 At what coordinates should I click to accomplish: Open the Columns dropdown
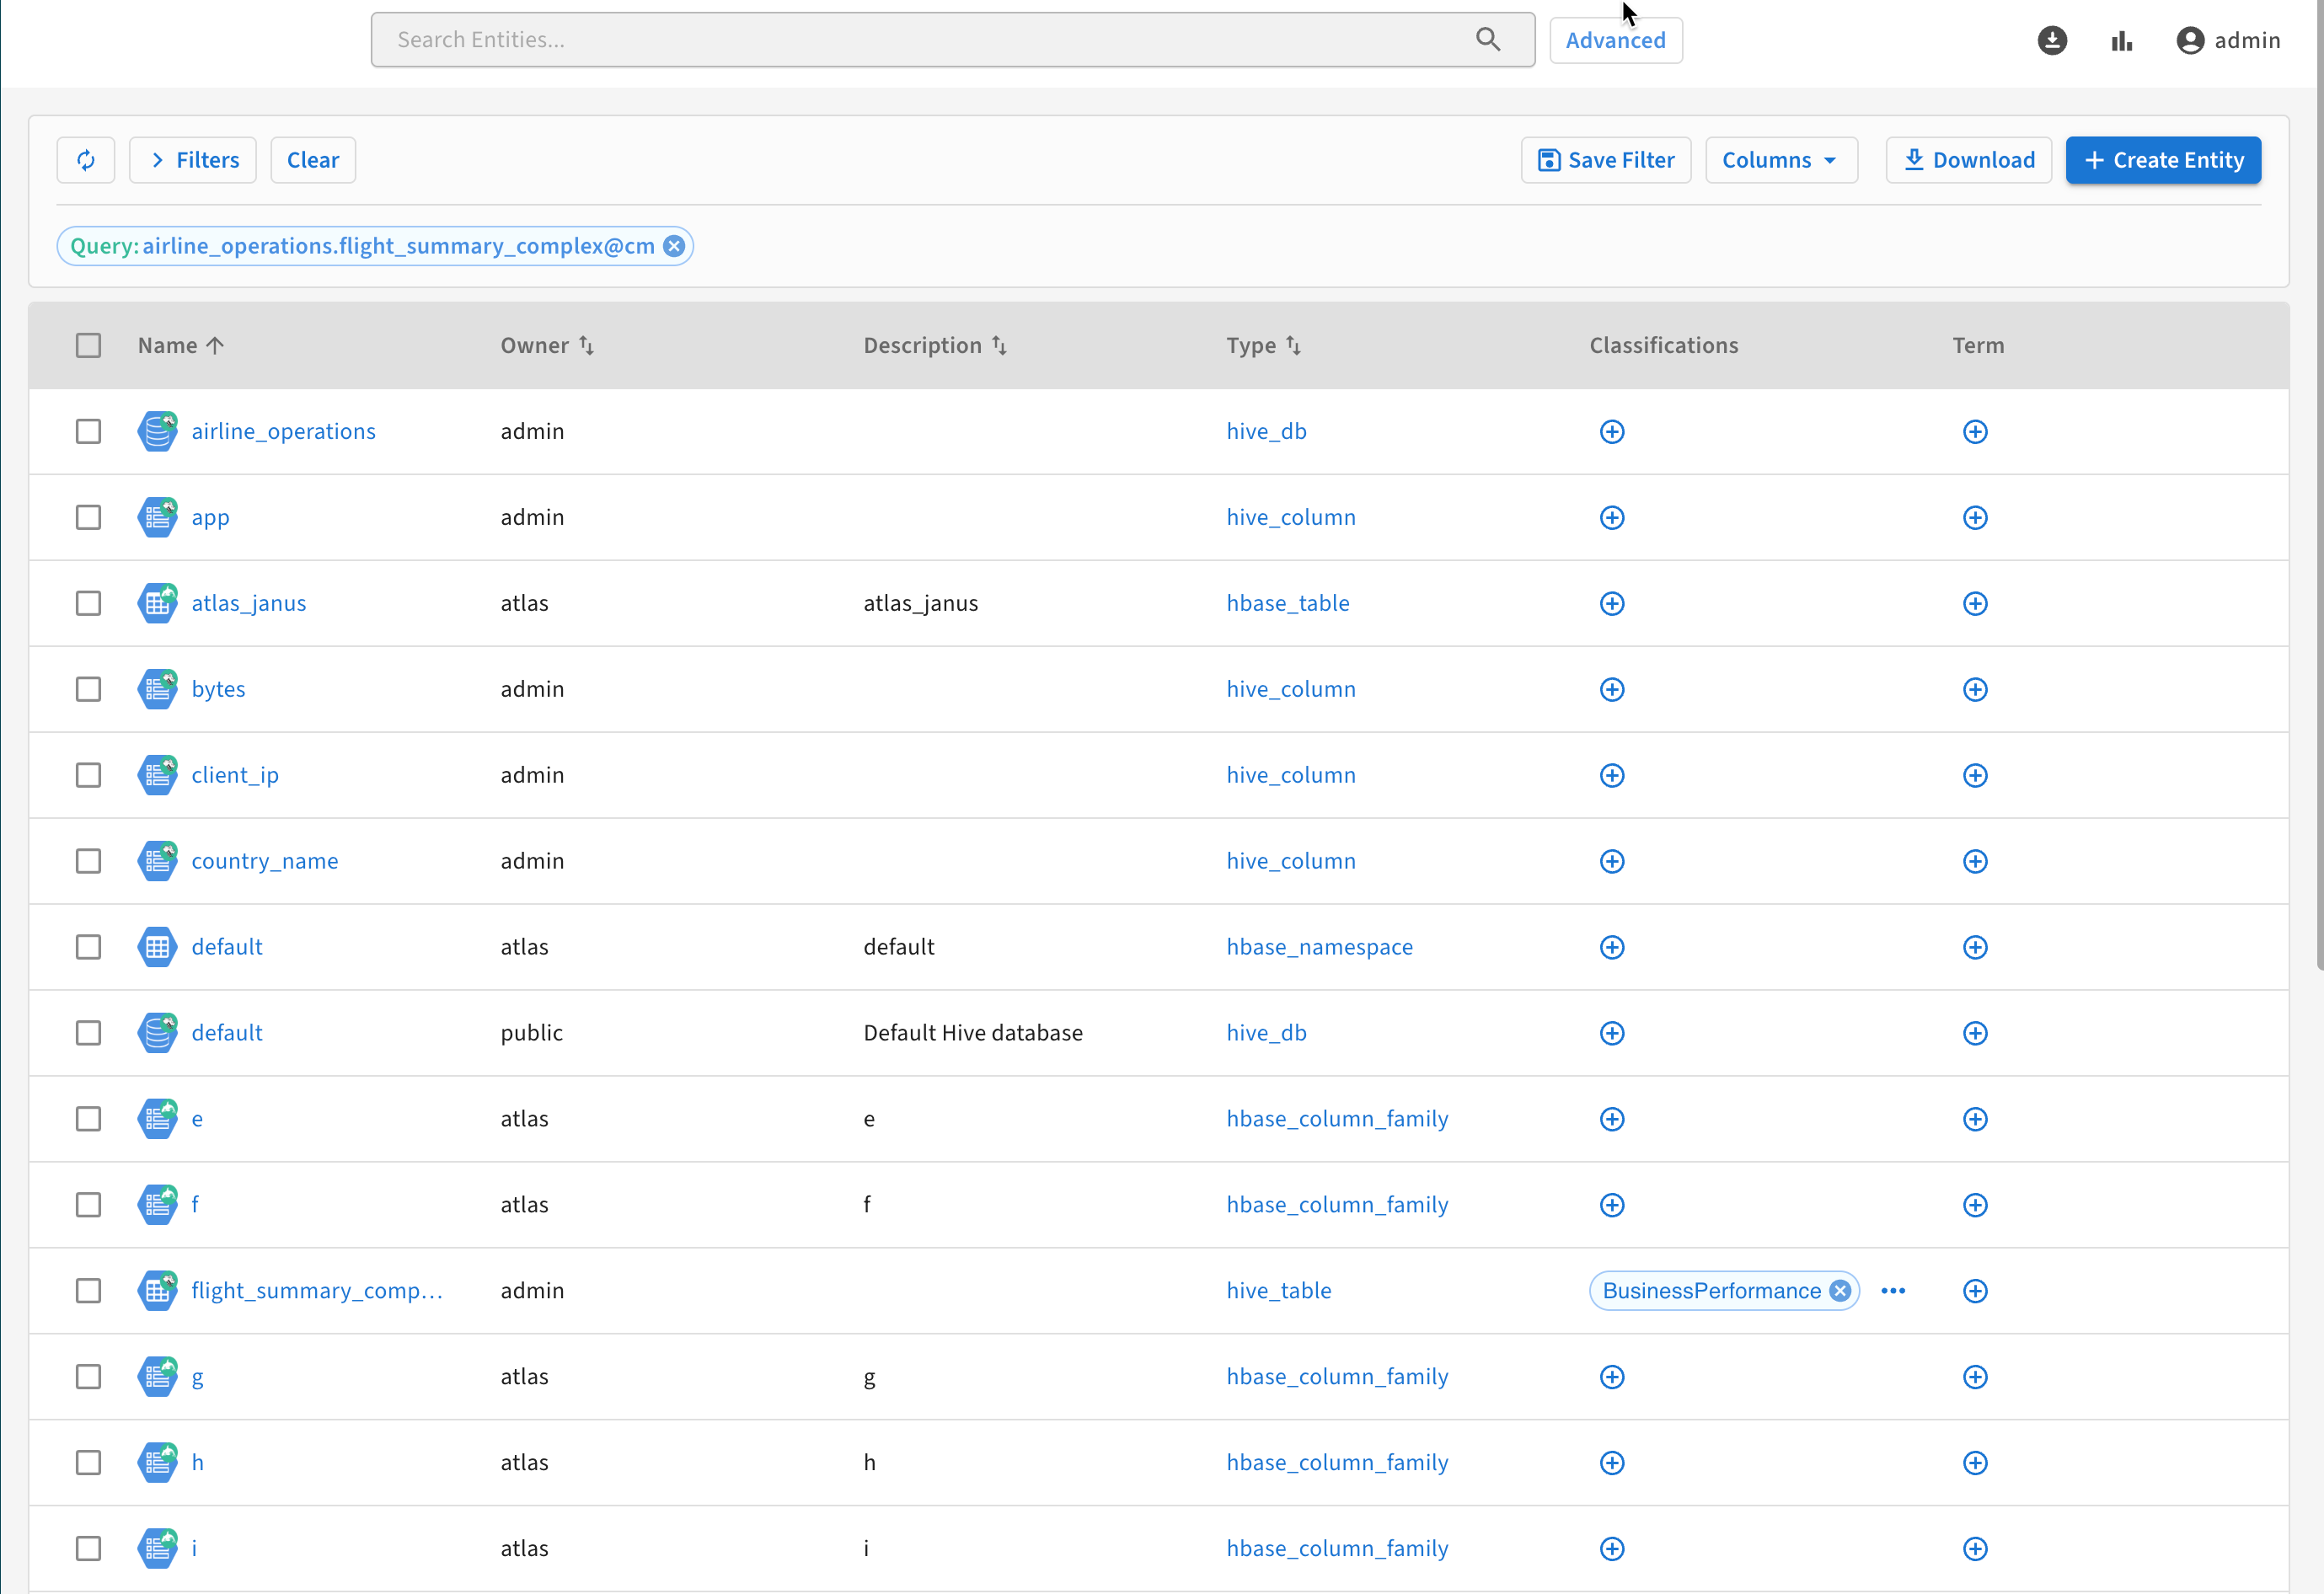(x=1780, y=160)
